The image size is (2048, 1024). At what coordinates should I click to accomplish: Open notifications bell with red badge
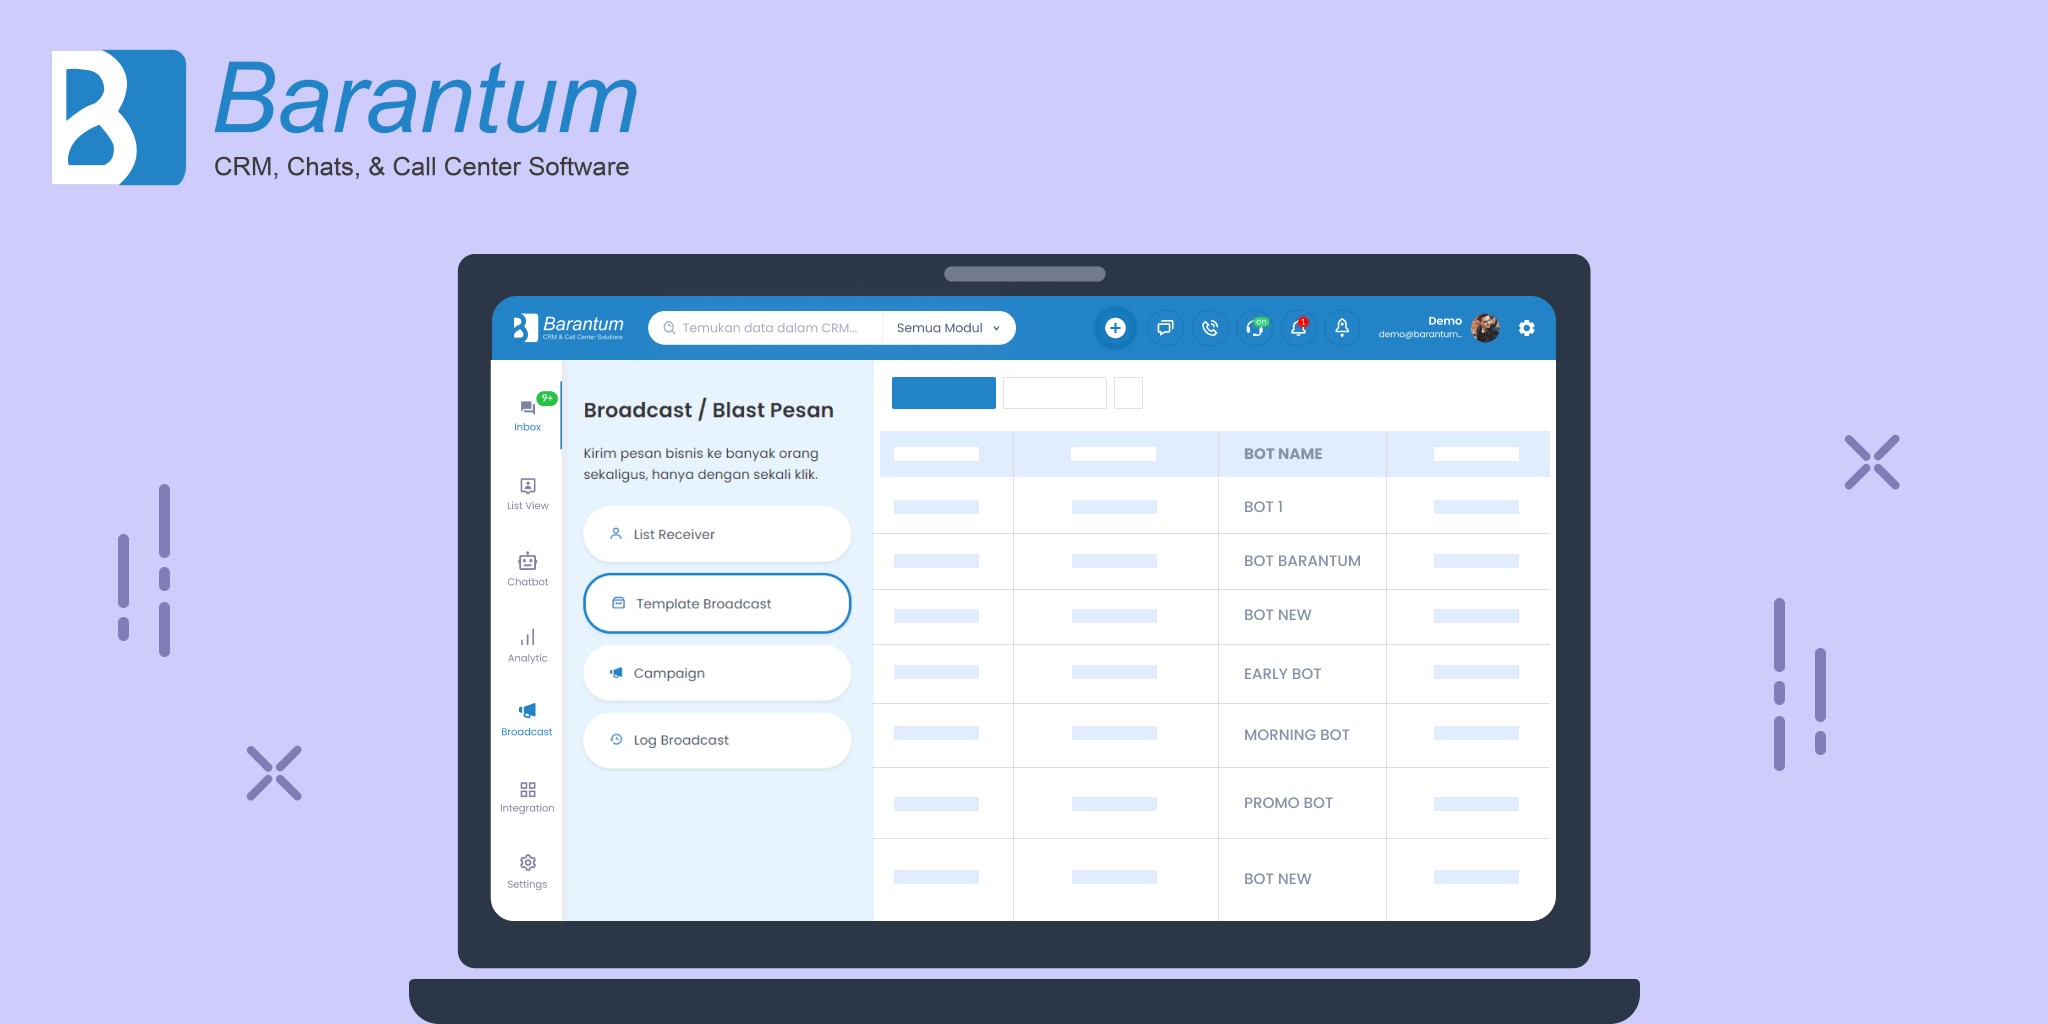[1299, 328]
